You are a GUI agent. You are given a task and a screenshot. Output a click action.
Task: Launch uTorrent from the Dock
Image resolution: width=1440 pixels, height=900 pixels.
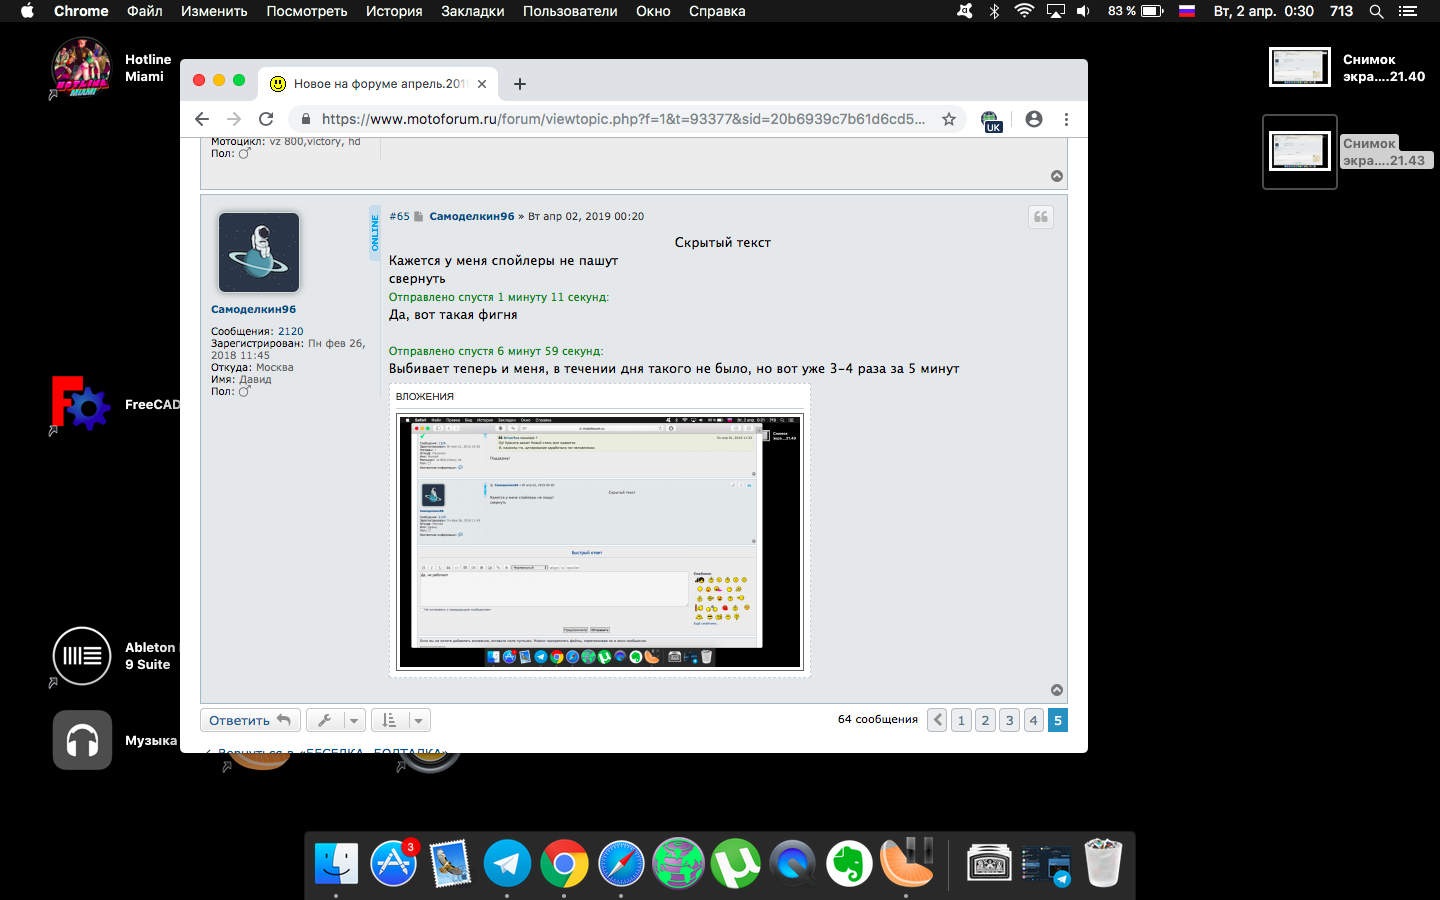pos(735,864)
